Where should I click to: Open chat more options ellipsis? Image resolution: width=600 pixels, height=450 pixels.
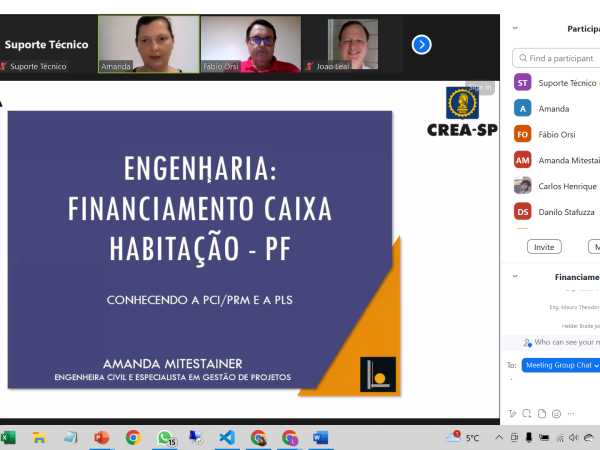tap(571, 414)
